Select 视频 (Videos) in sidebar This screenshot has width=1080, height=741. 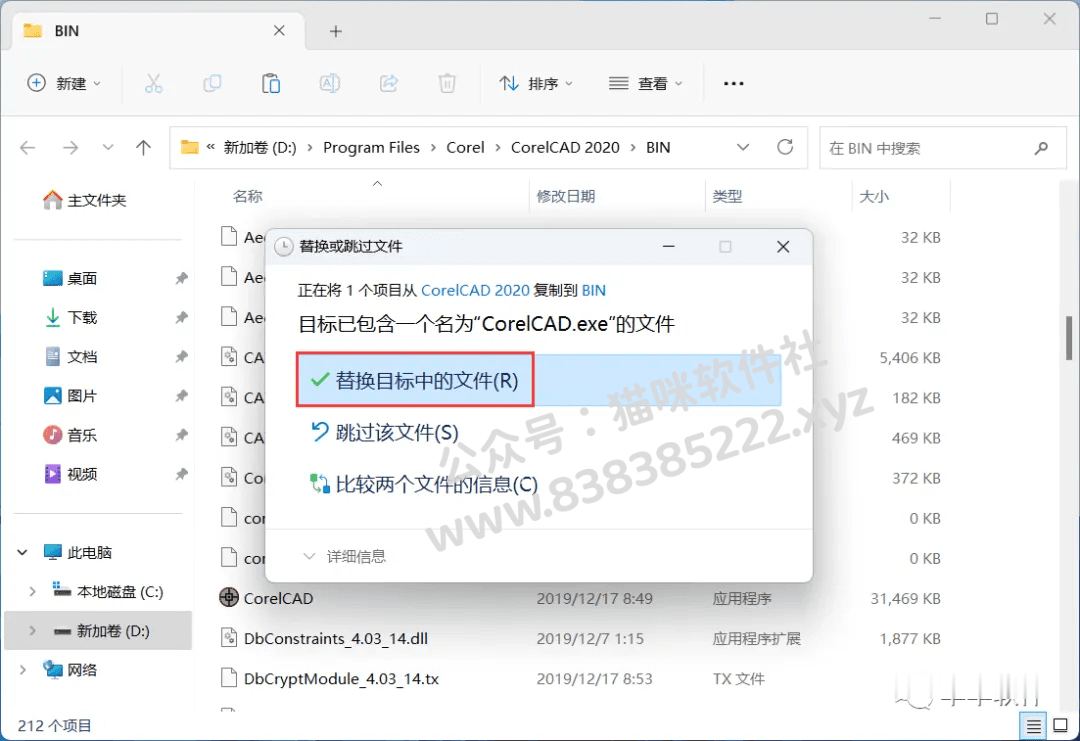click(x=70, y=474)
